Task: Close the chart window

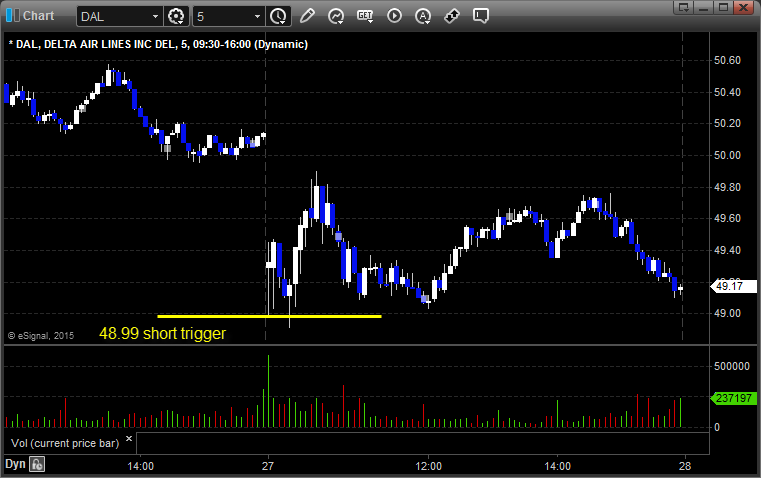Action: click(743, 7)
